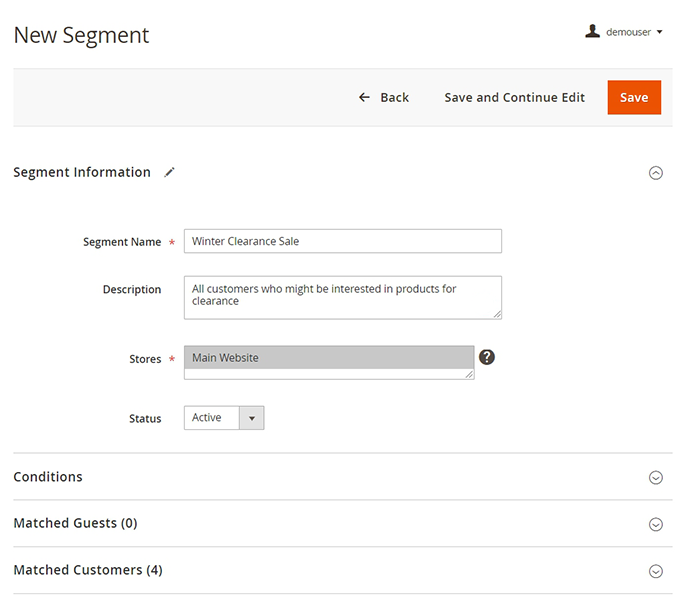Focus the Description text area
Image resolution: width=684 pixels, height=610 pixels.
pos(342,296)
